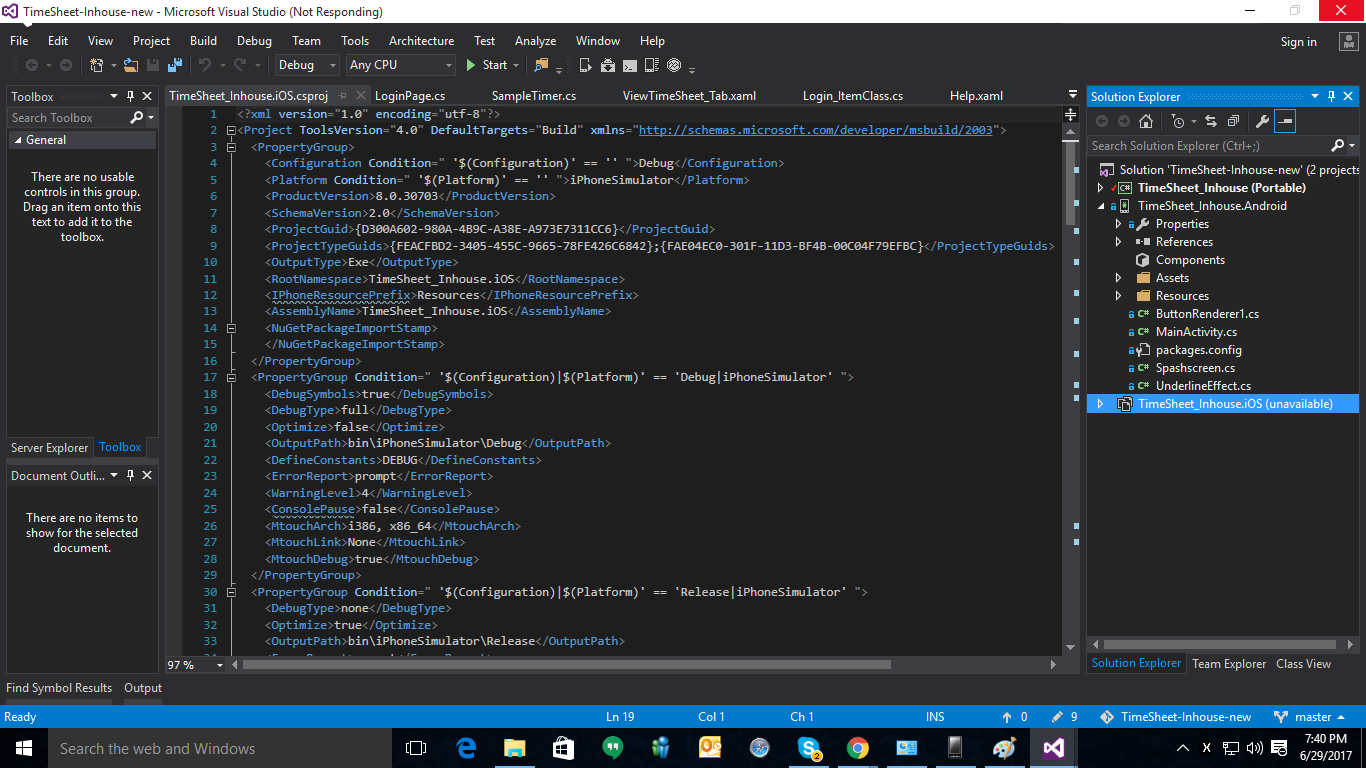Open the Build menu
The height and width of the screenshot is (768, 1366).
click(x=203, y=41)
